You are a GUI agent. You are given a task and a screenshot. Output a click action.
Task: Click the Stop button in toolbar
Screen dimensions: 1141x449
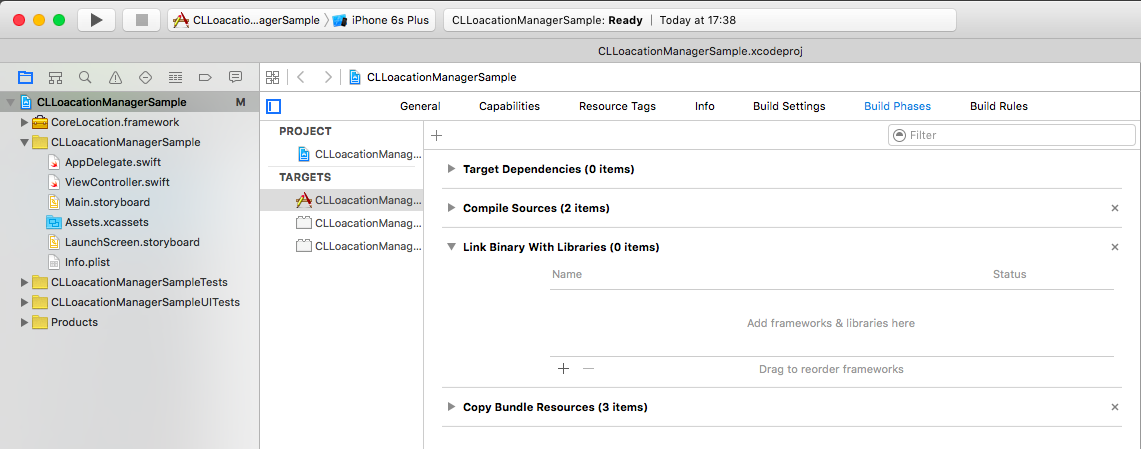pyautogui.click(x=141, y=20)
